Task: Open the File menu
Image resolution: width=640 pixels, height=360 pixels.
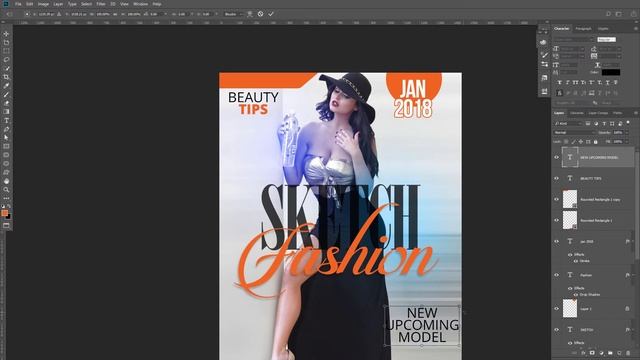Action: coord(18,4)
